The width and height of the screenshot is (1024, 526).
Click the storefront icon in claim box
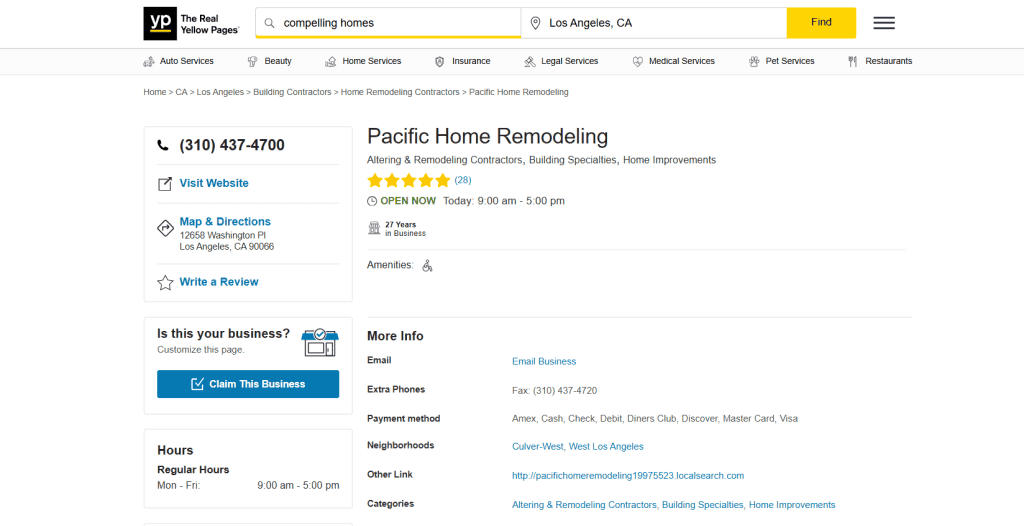pyautogui.click(x=320, y=341)
